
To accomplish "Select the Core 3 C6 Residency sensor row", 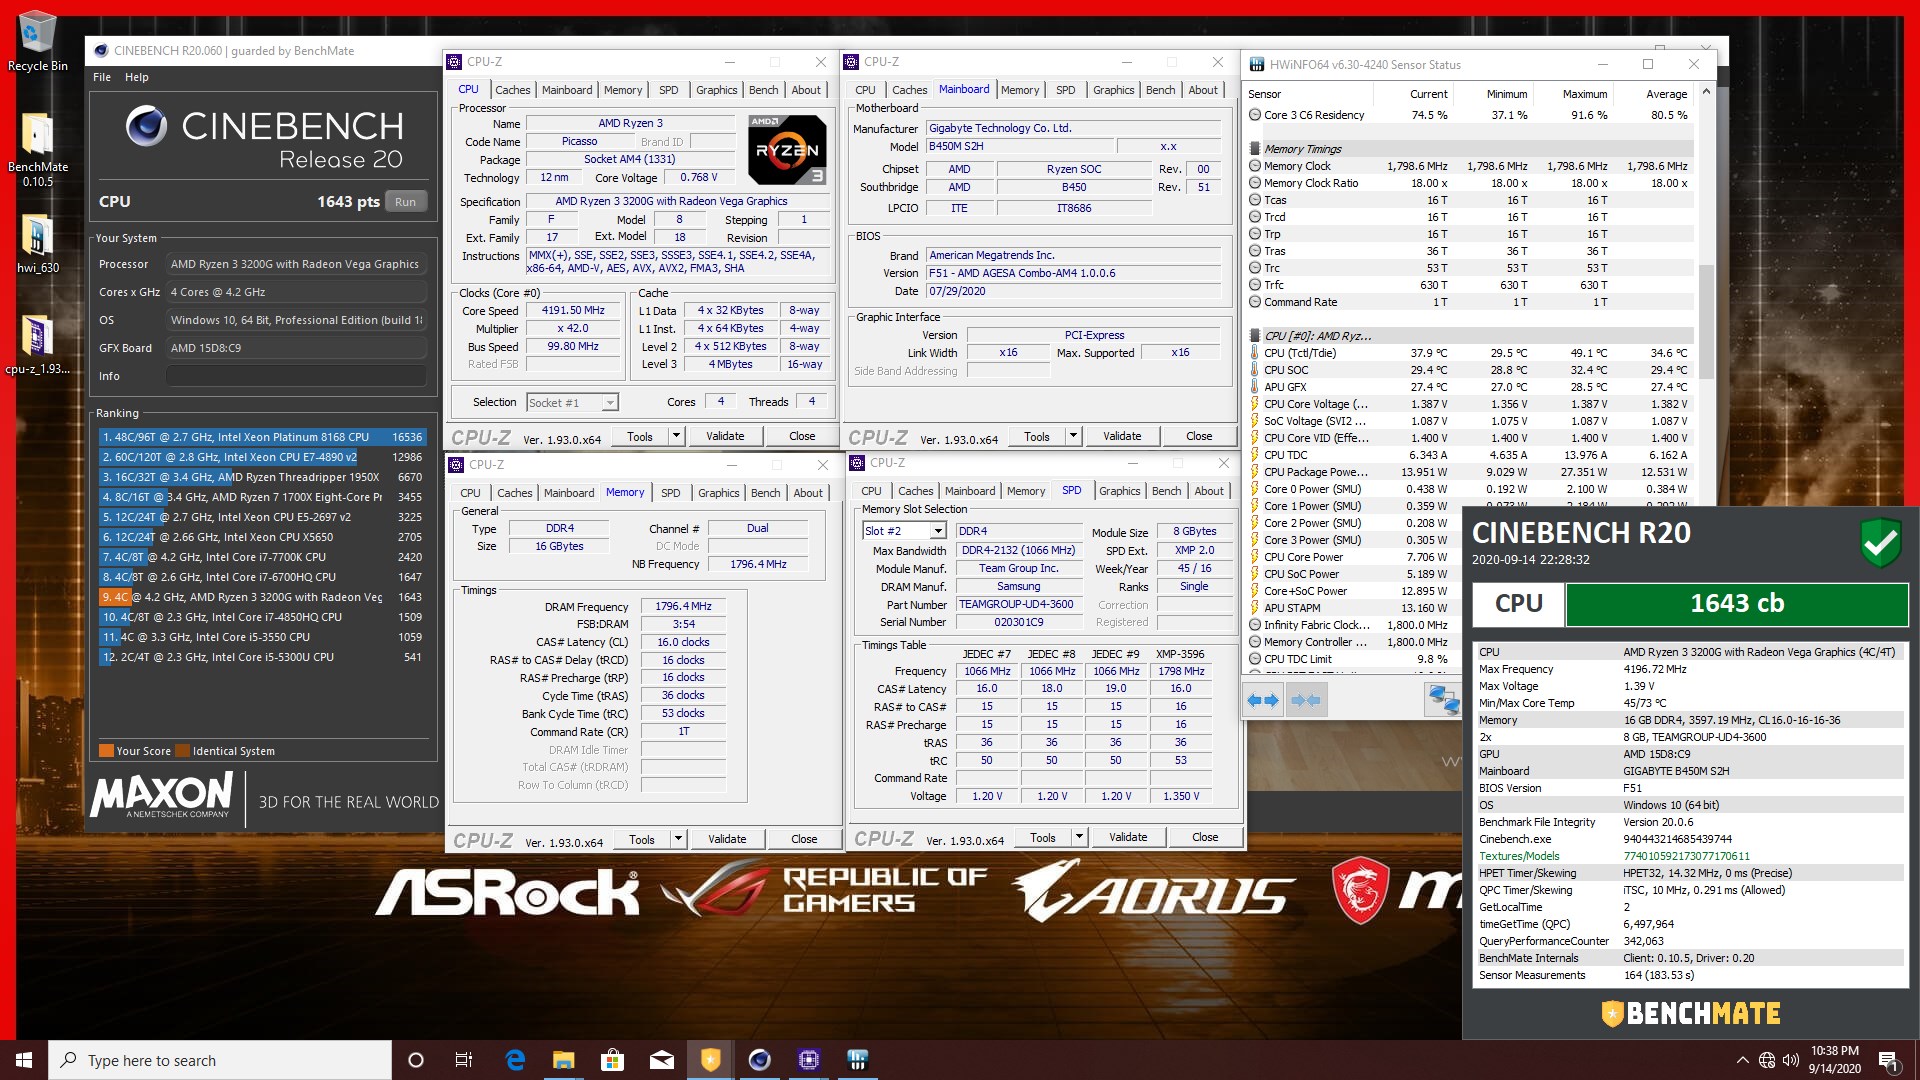I will point(1470,115).
